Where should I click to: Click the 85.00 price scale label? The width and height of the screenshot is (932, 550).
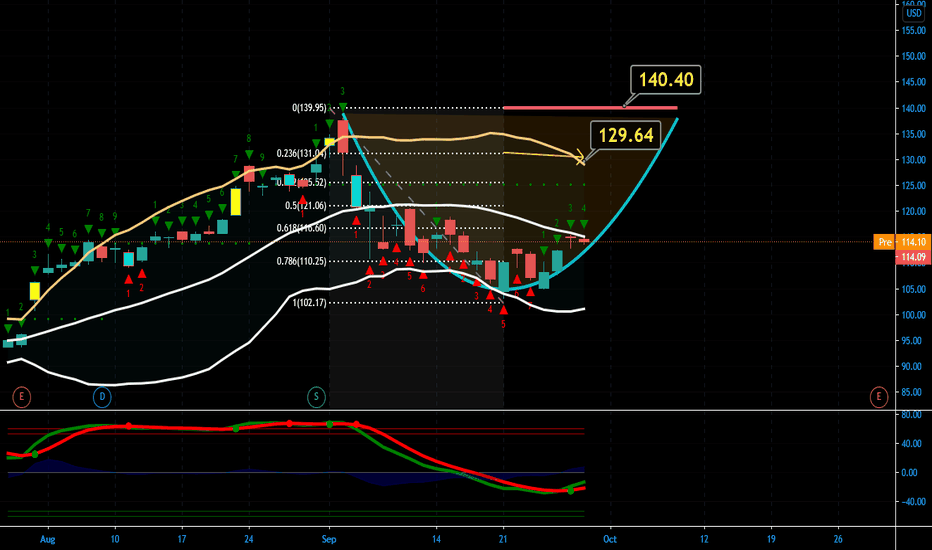click(x=913, y=392)
